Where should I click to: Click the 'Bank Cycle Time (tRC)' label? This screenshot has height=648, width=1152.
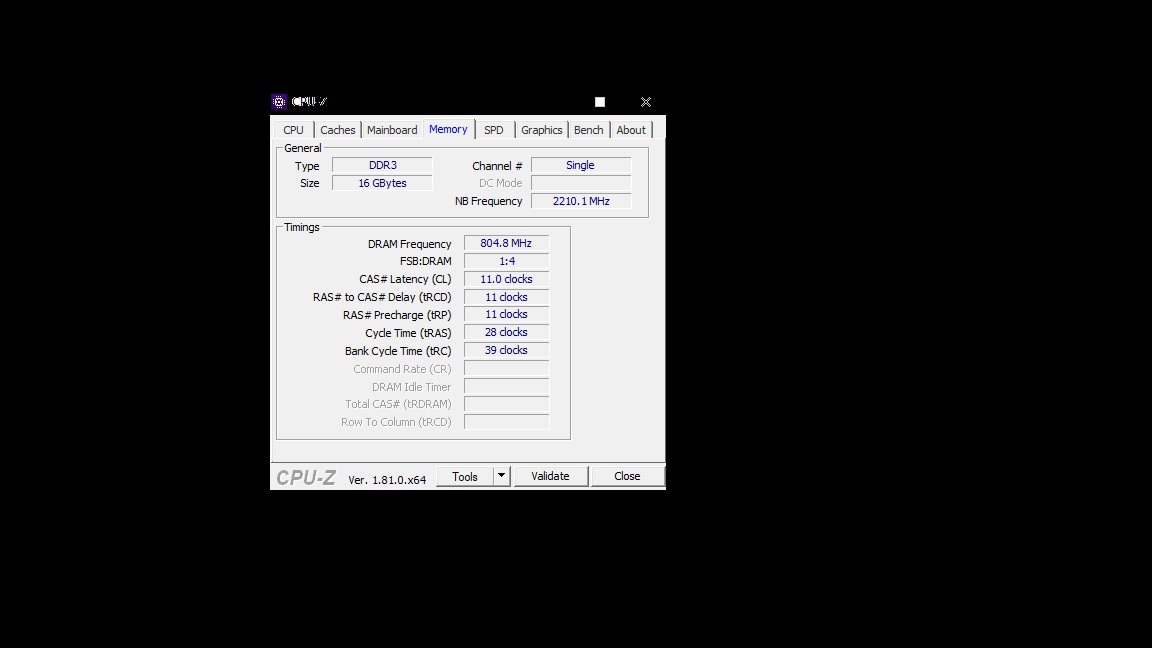click(x=398, y=351)
